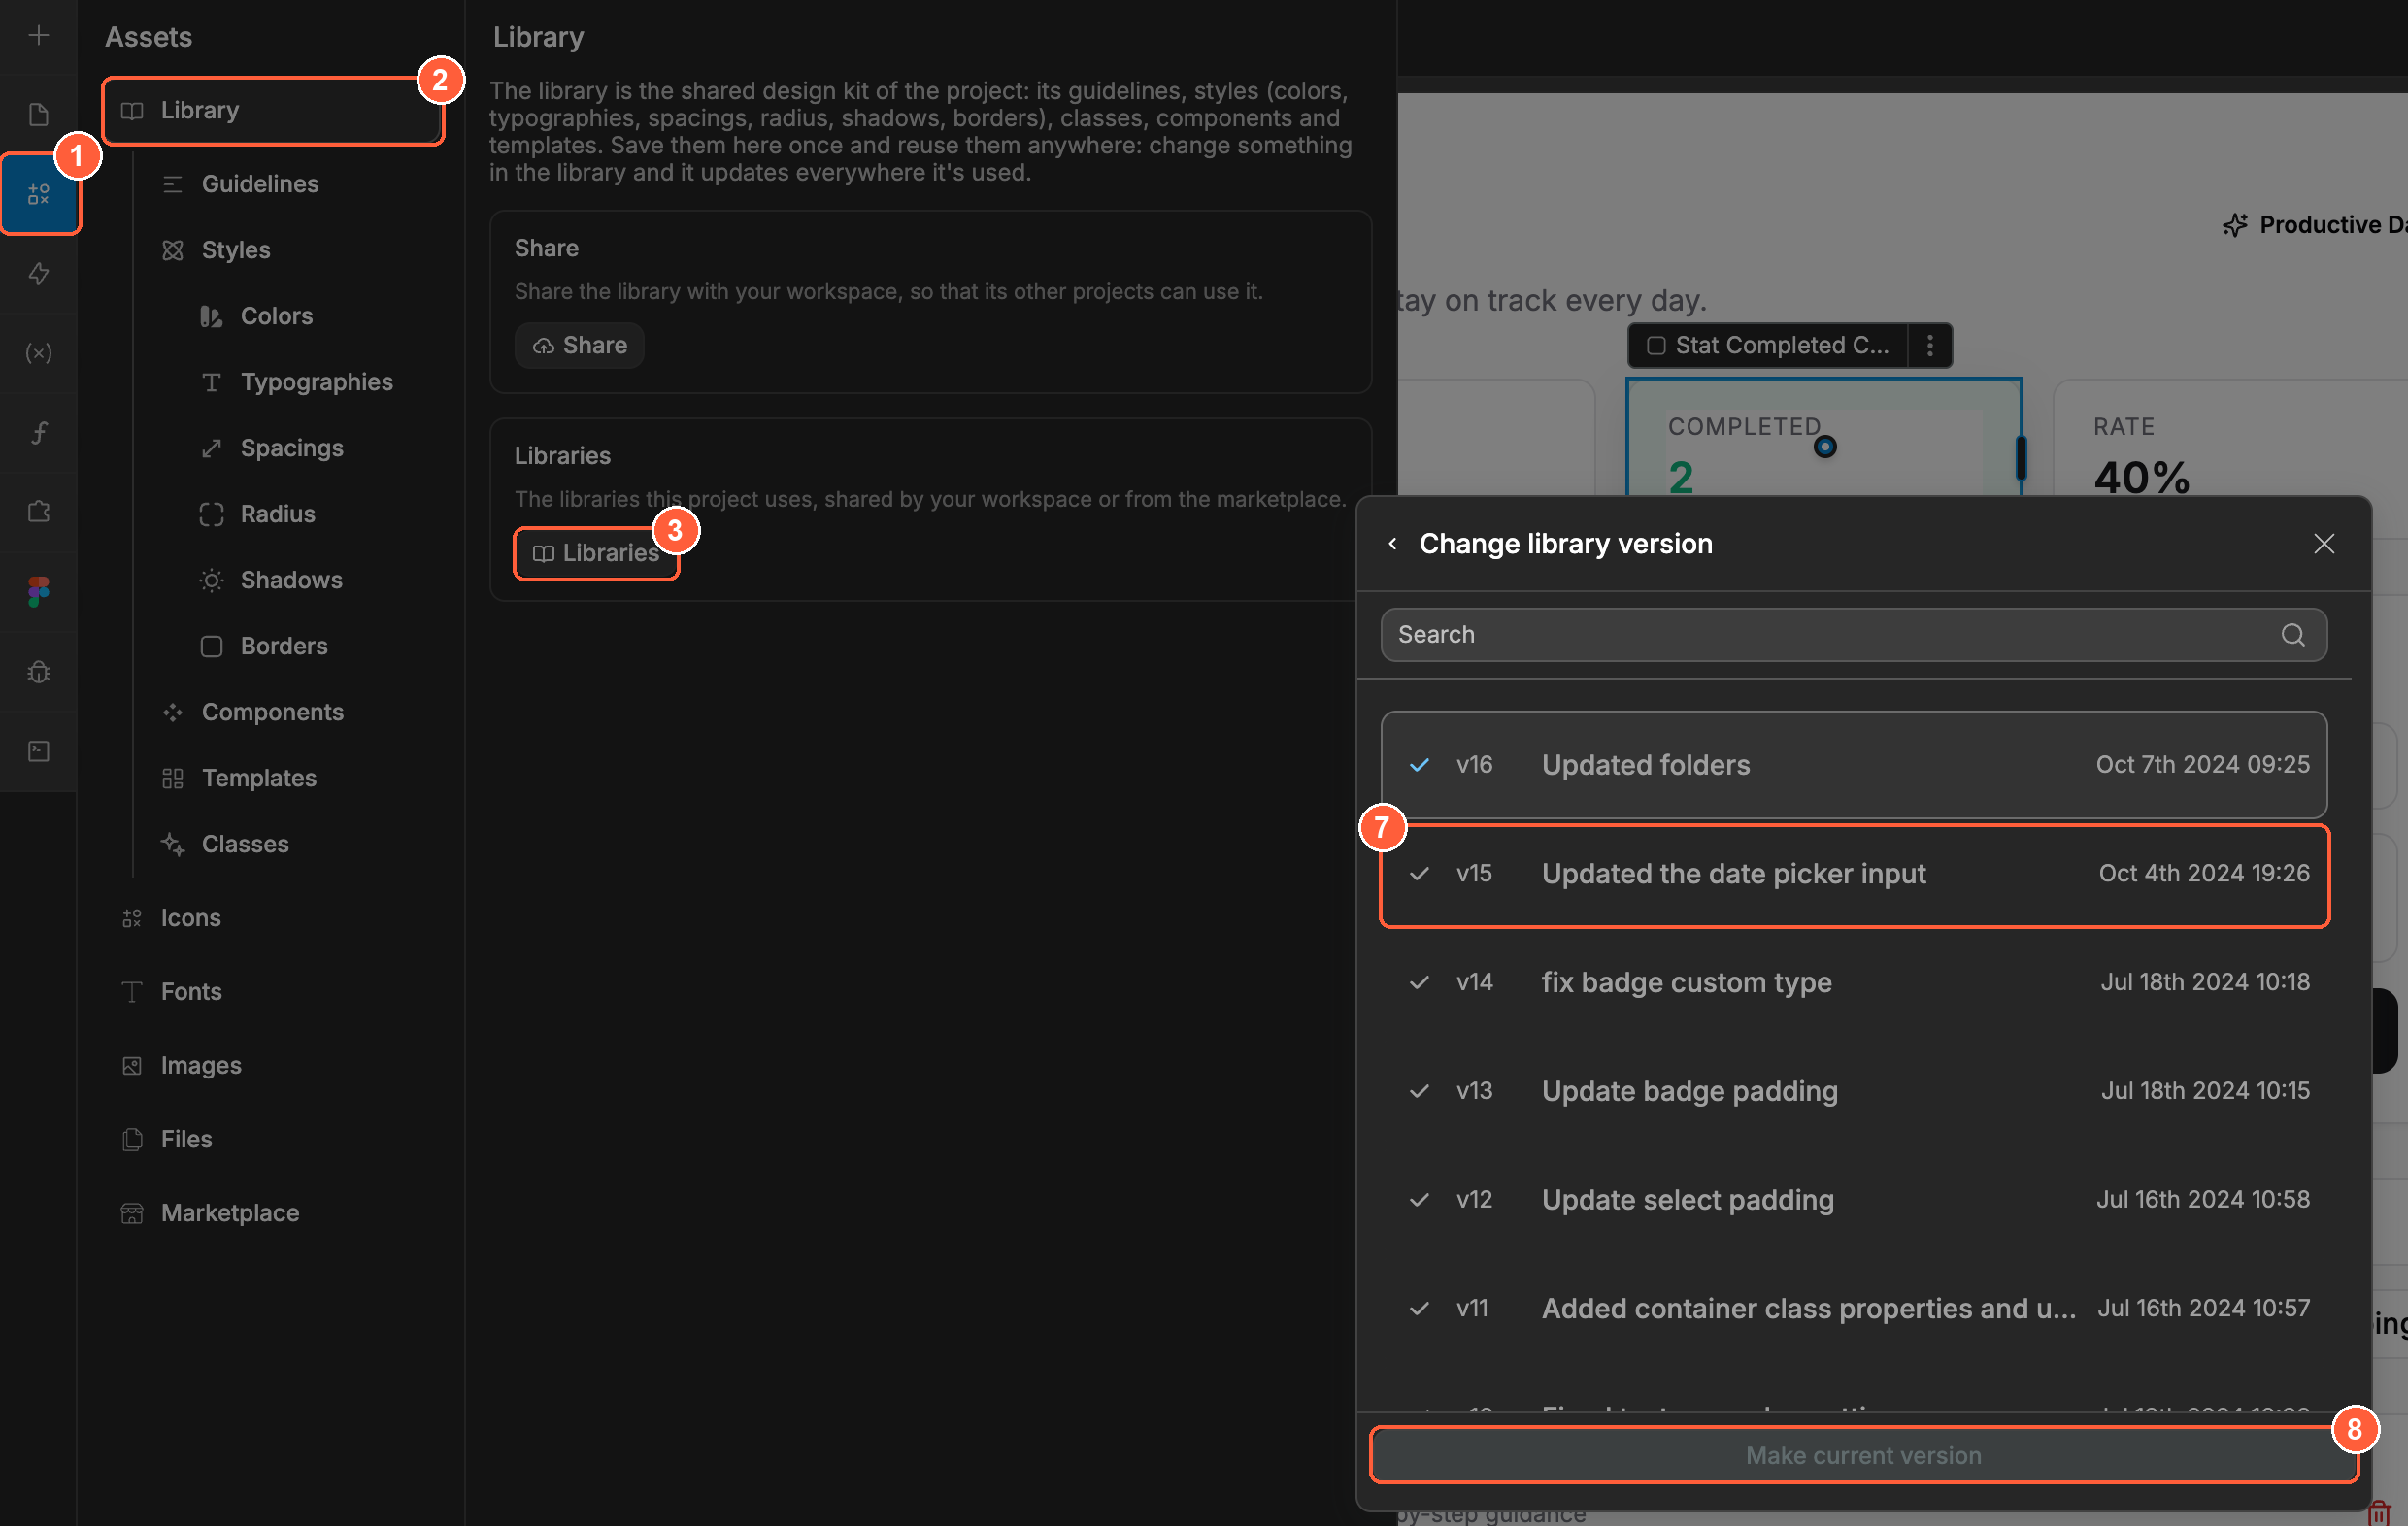Viewport: 2408px width, 1526px height.
Task: Open the console terminal icon in rail
Action: point(38,751)
